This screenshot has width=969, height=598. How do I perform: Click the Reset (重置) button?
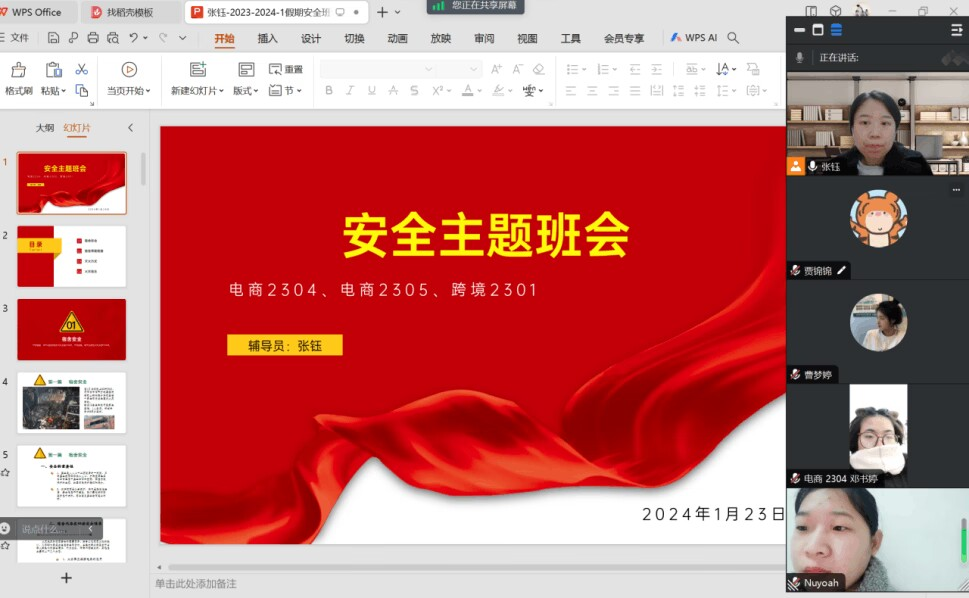[286, 69]
